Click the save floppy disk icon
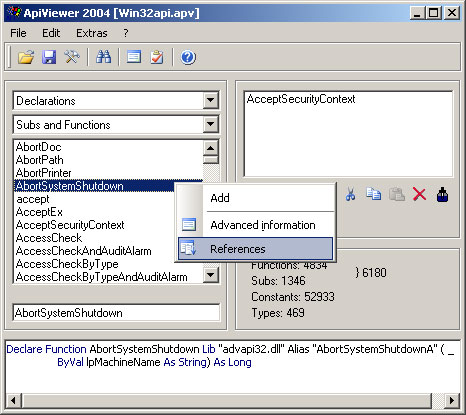 [49, 57]
